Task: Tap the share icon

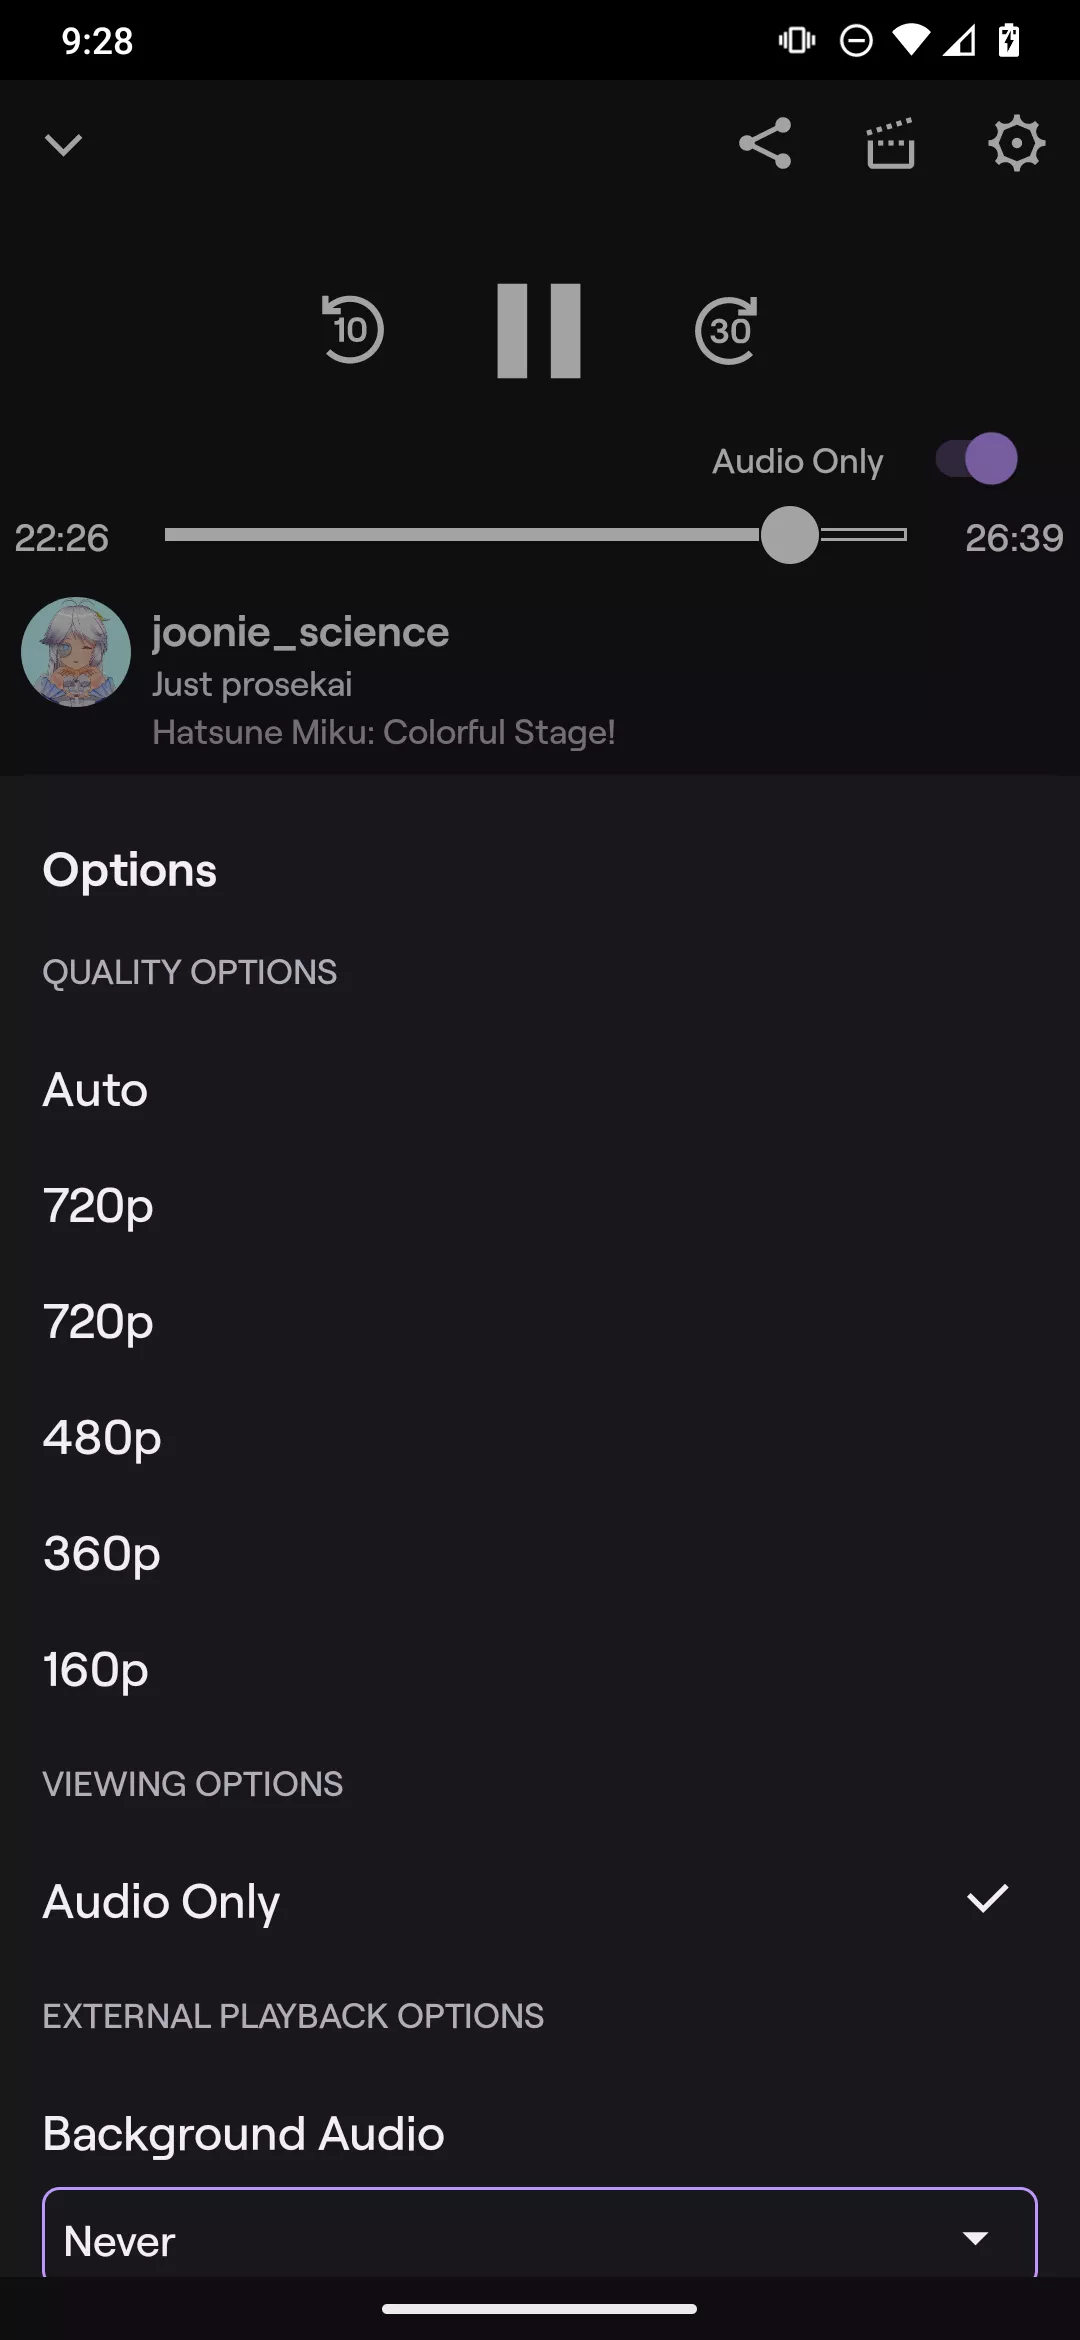Action: [765, 144]
